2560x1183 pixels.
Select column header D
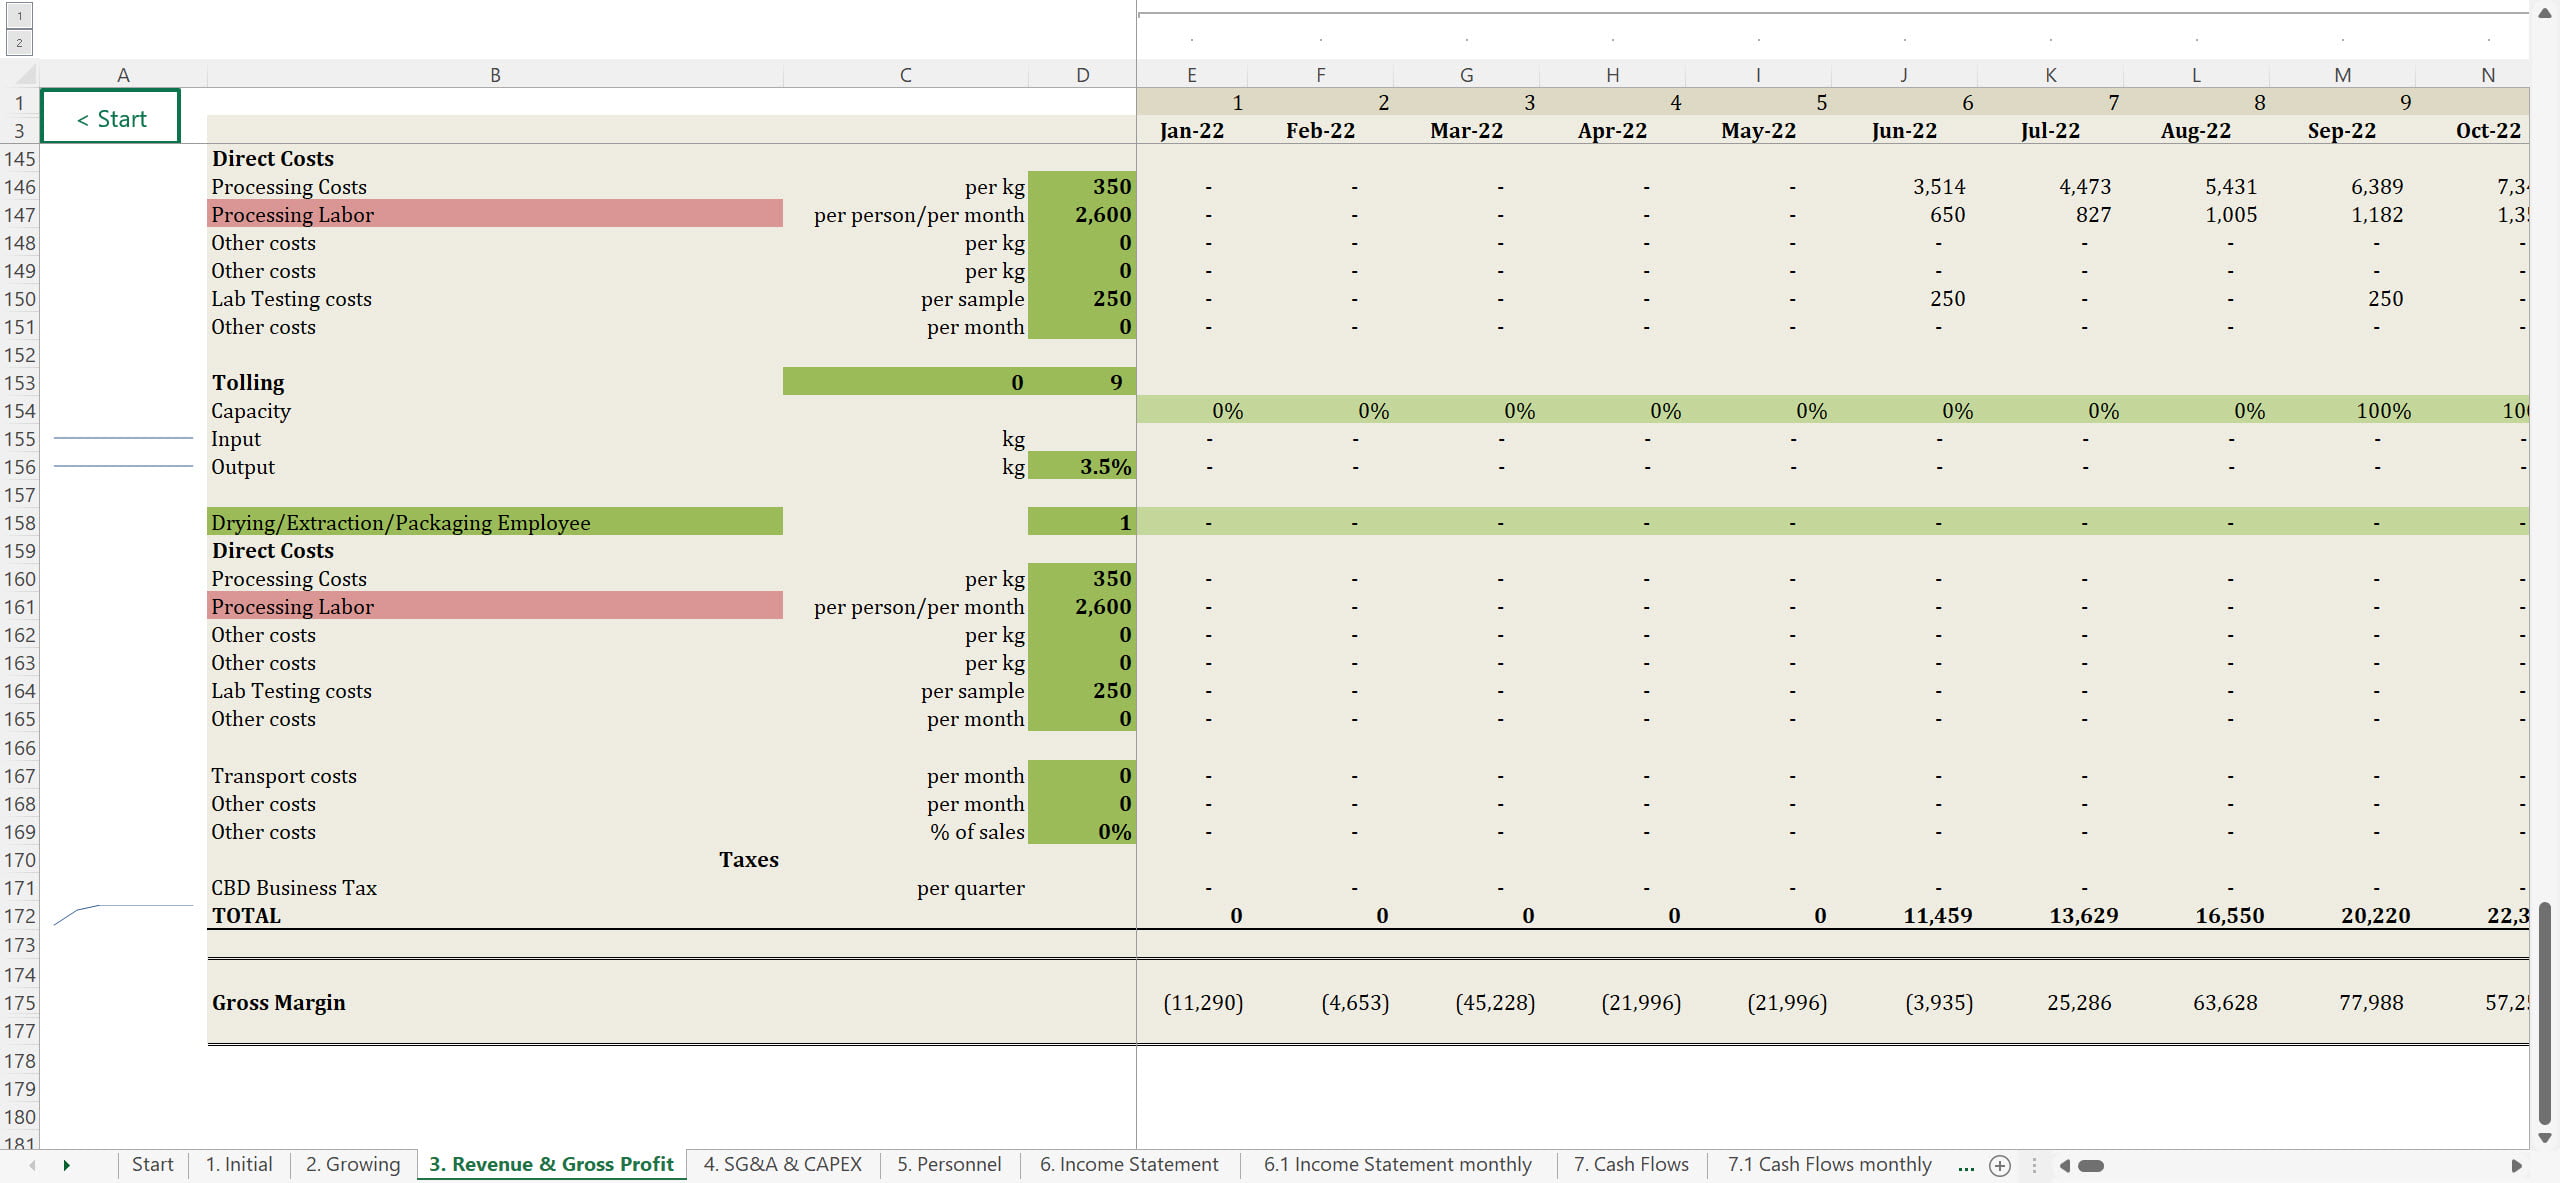click(1082, 75)
